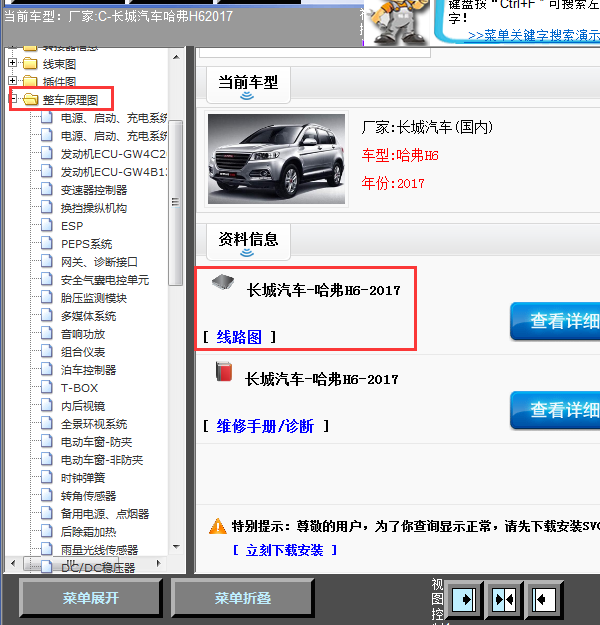Open the 组合仪表 diagram
The width and height of the screenshot is (600, 625).
[83, 352]
